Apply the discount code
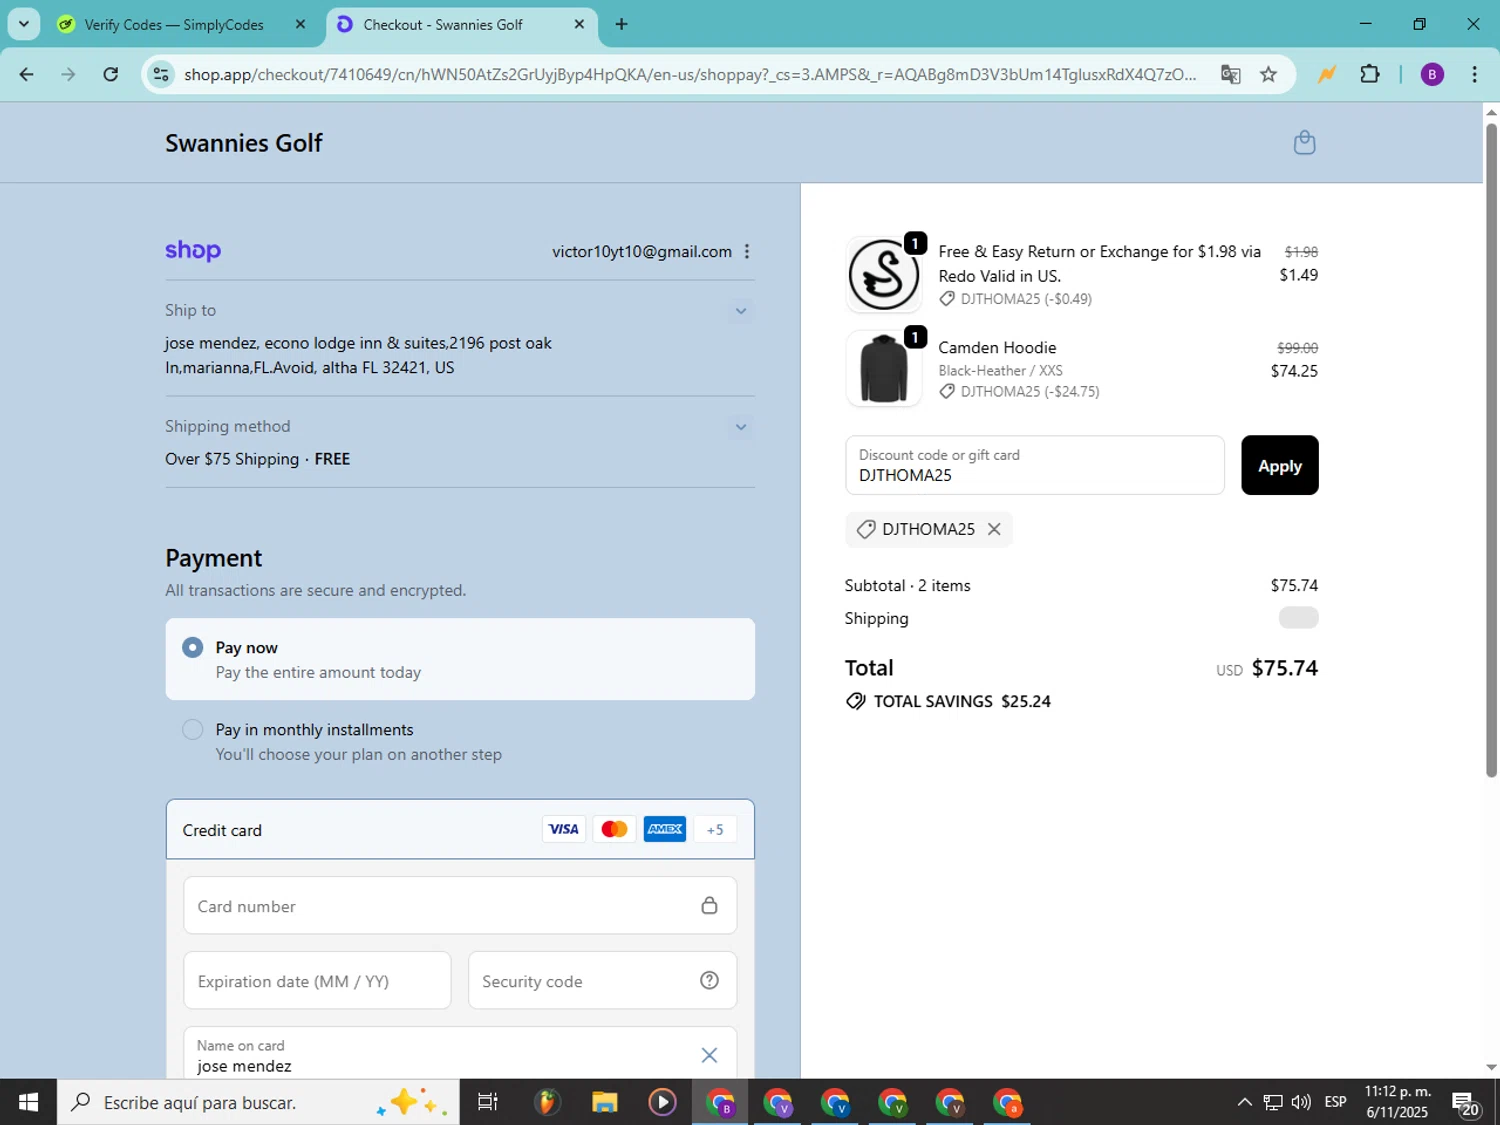Viewport: 1500px width, 1125px height. pyautogui.click(x=1279, y=465)
